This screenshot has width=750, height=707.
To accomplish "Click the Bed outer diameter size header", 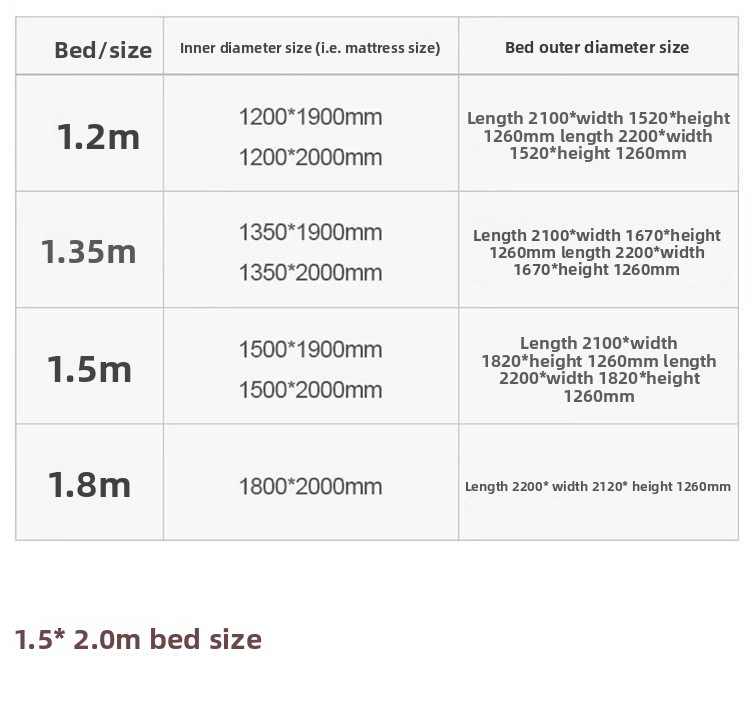I will [597, 47].
